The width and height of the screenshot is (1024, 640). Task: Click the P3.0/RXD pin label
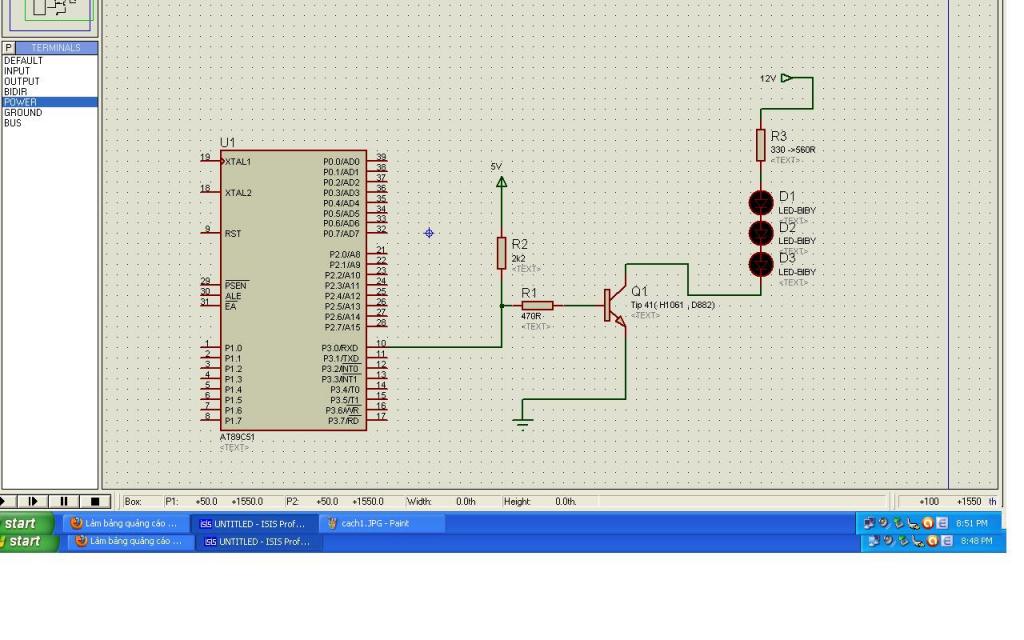340,348
